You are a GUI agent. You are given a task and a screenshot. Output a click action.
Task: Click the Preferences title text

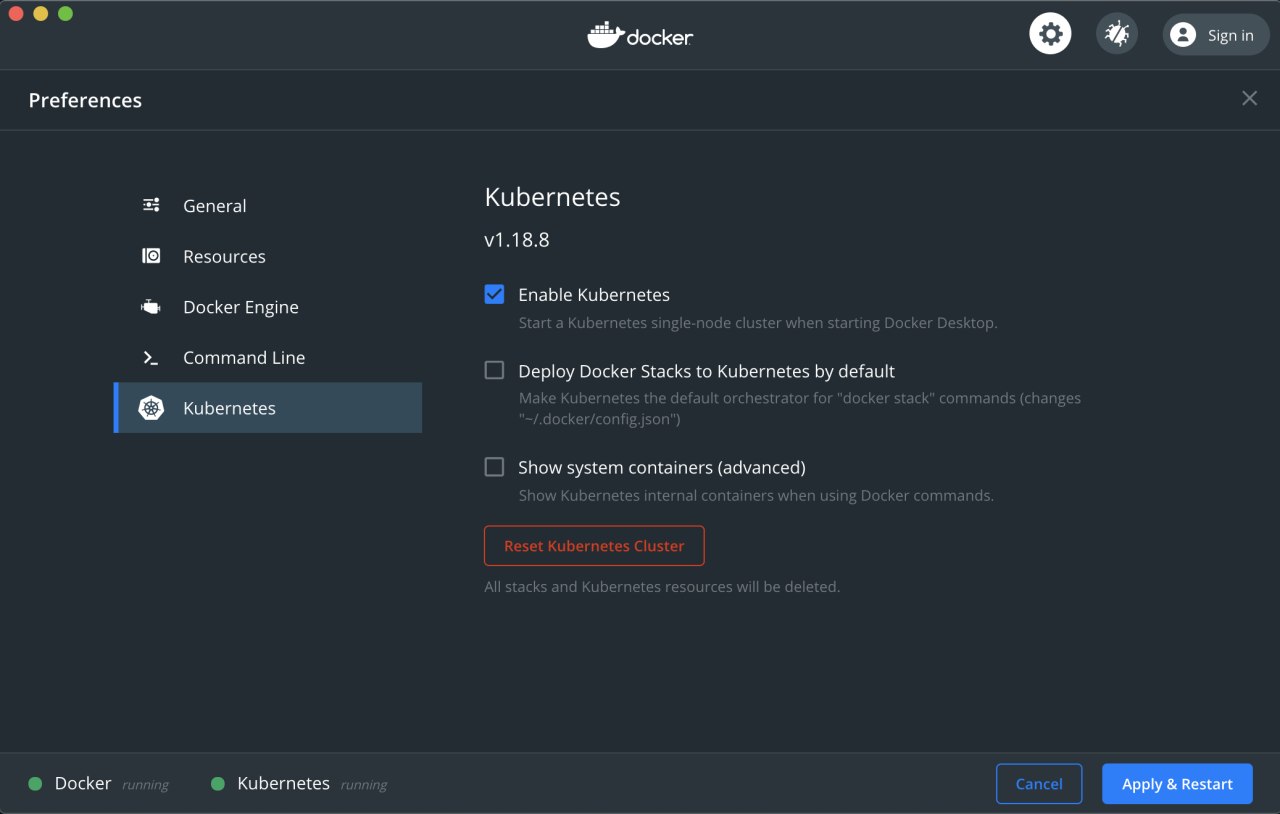click(x=85, y=100)
